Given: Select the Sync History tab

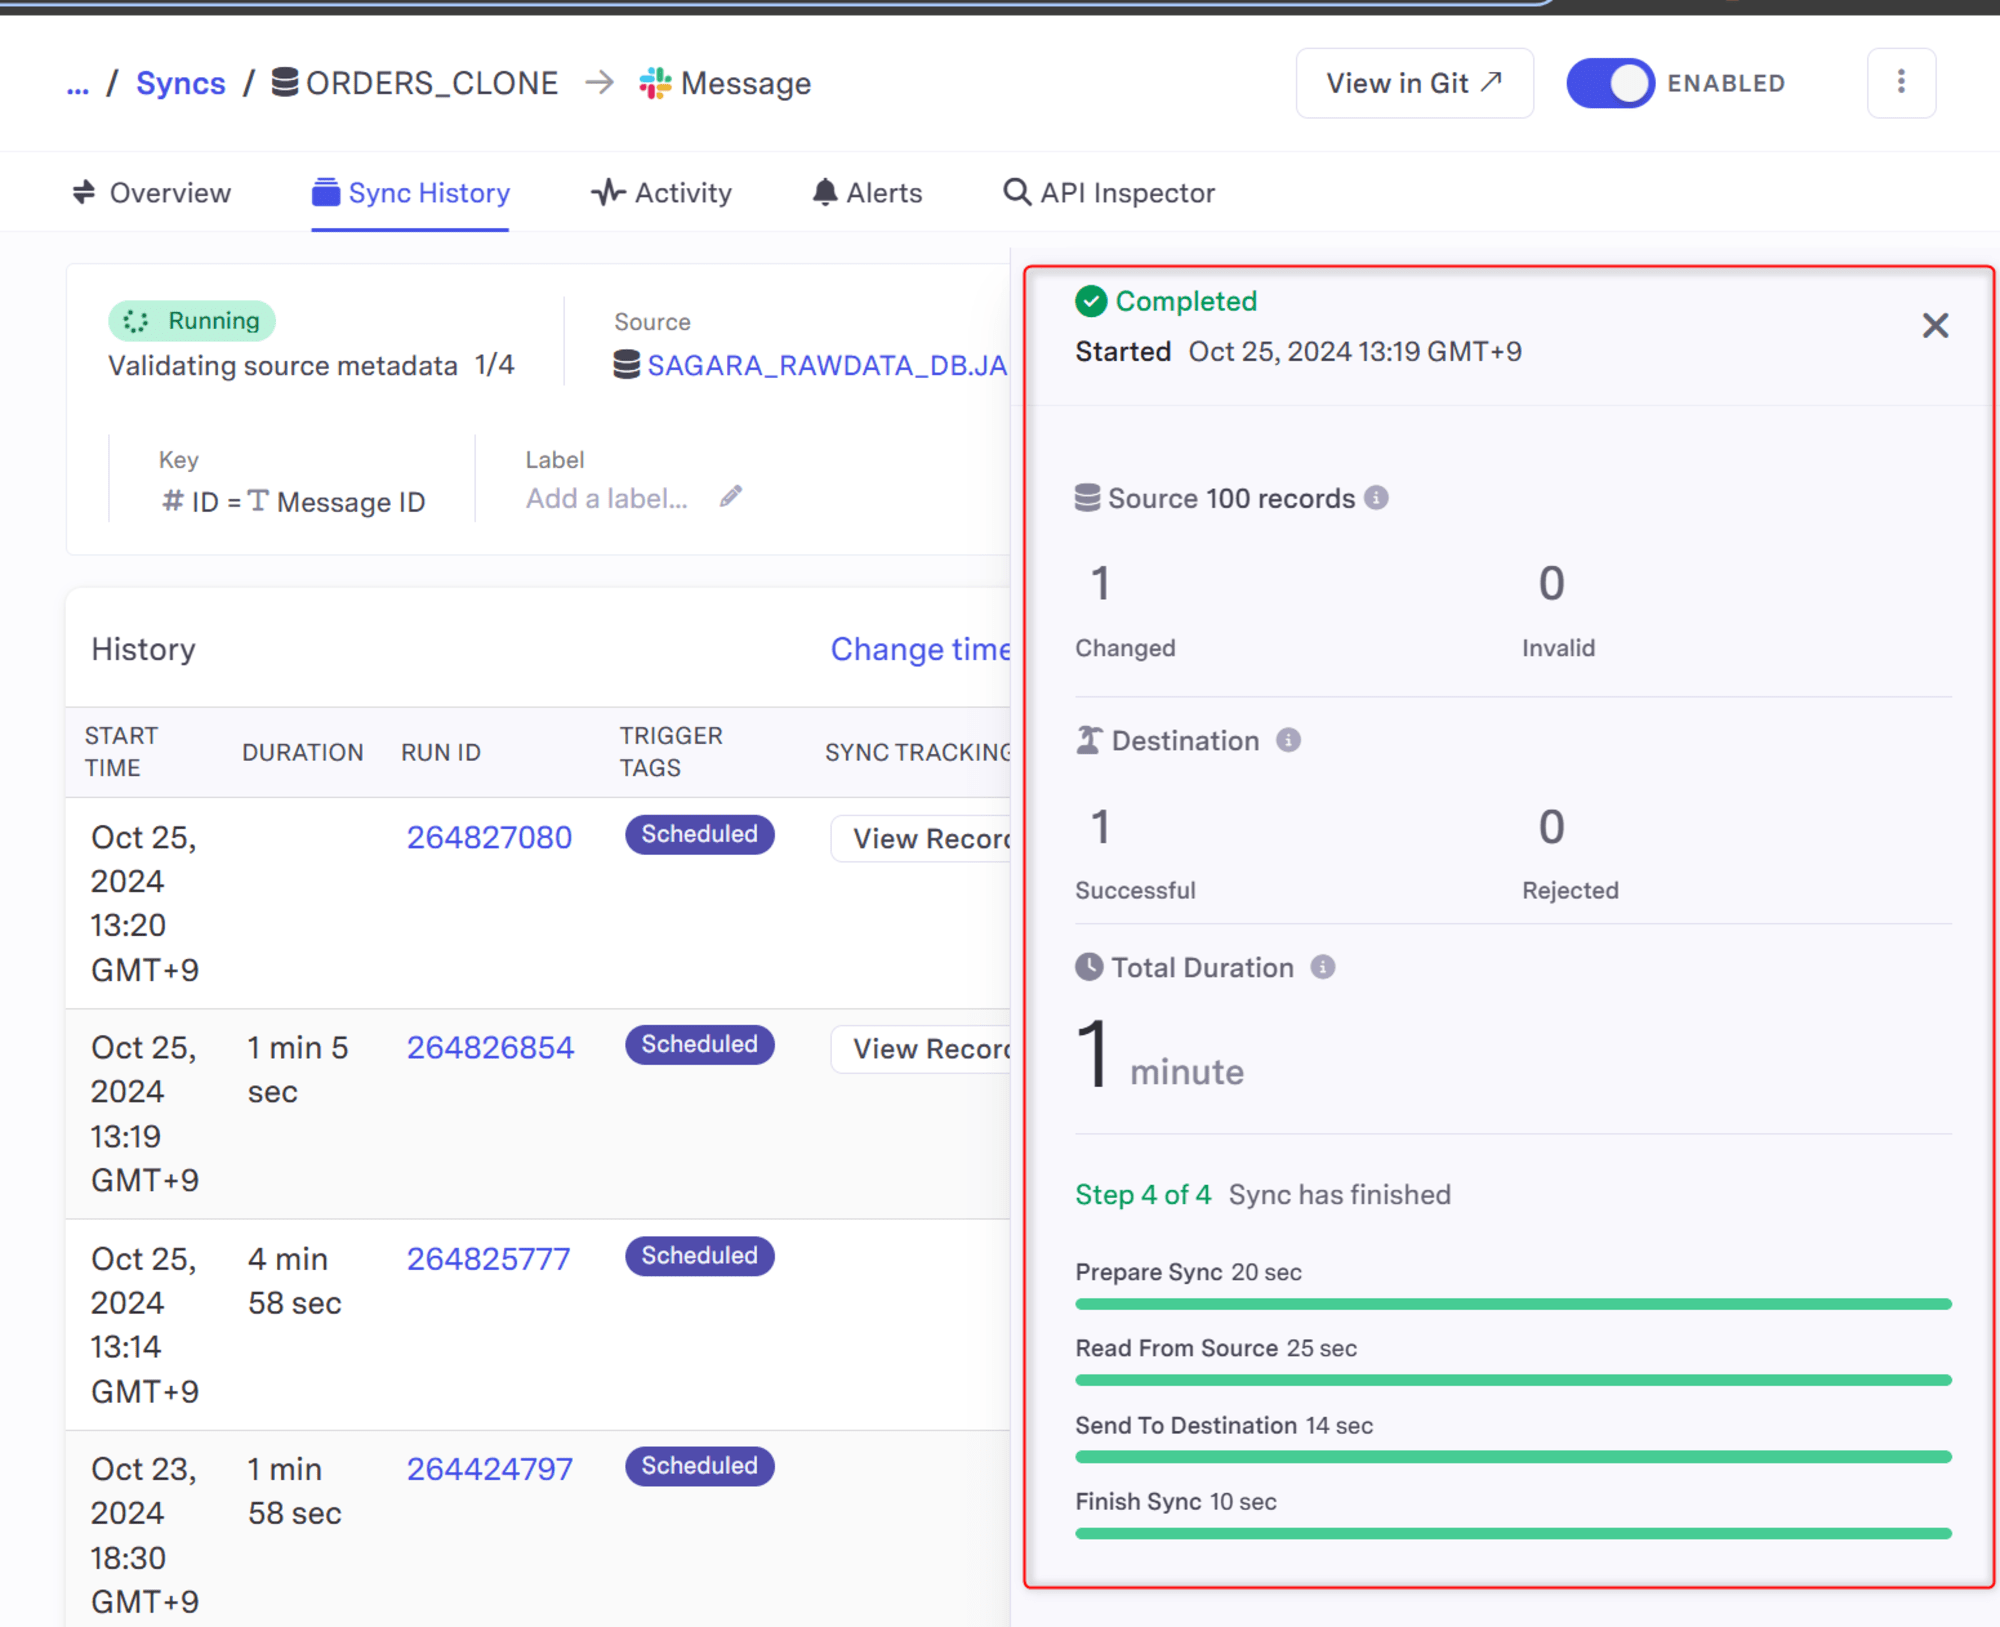Looking at the screenshot, I should (x=410, y=192).
